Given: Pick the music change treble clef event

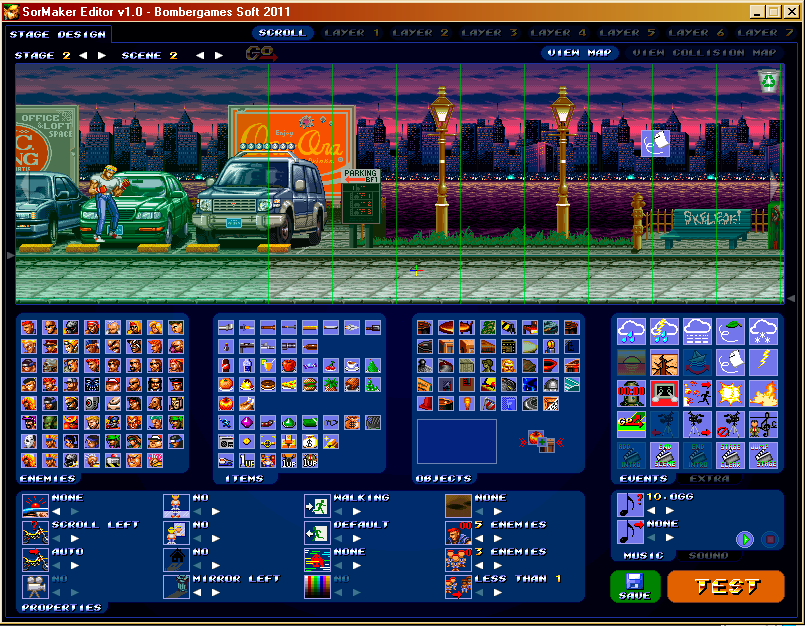Looking at the screenshot, I should 763,424.
